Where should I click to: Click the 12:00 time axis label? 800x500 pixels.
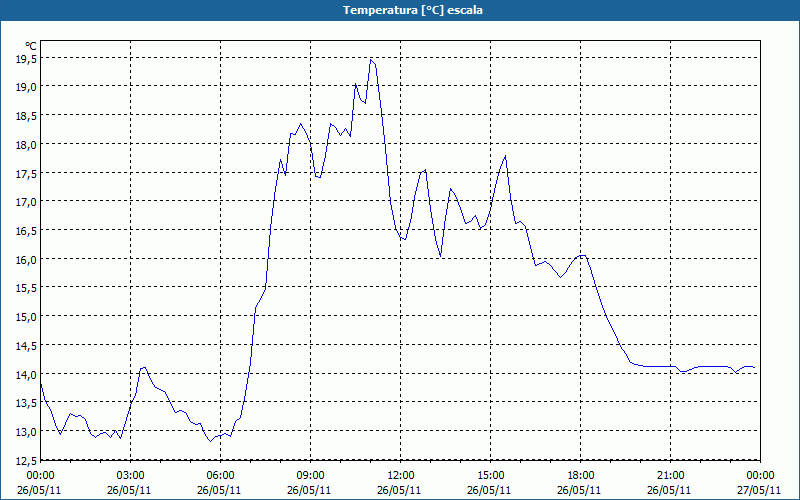coord(401,476)
